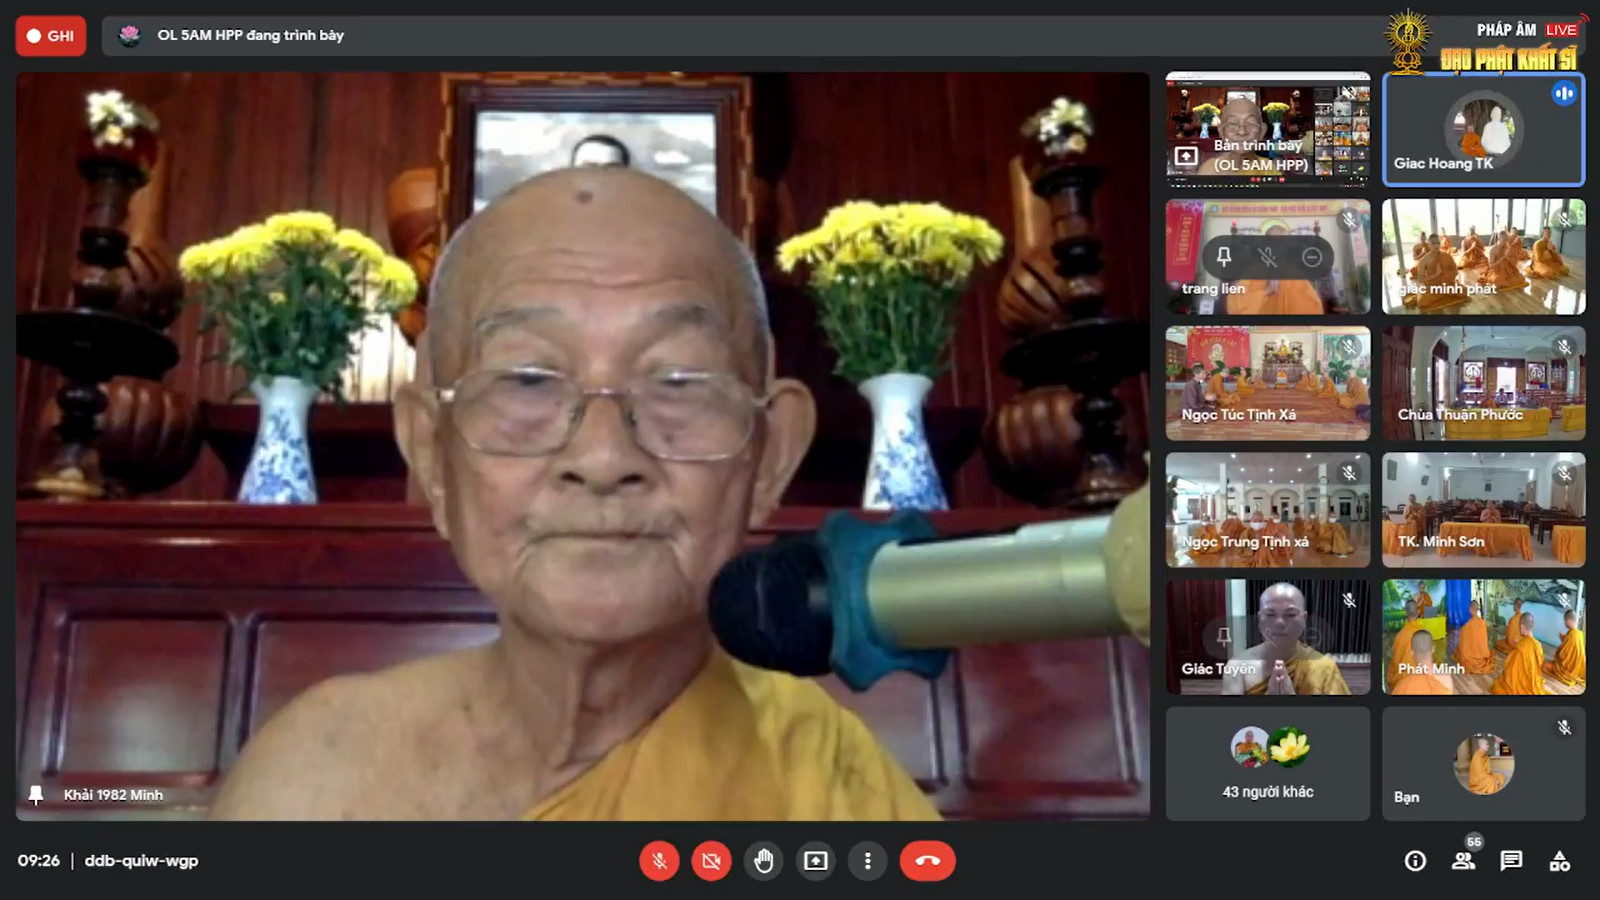Leave the call with the red hang-up button
Viewport: 1600px width, 900px height.
point(927,861)
